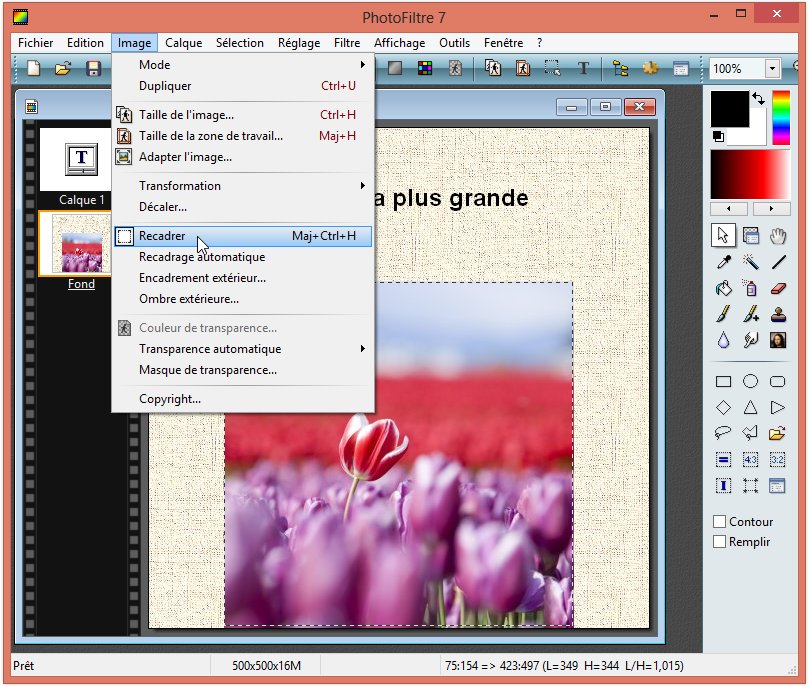The width and height of the screenshot is (809, 686).
Task: Click the black foreground color swatch
Action: coord(729,108)
